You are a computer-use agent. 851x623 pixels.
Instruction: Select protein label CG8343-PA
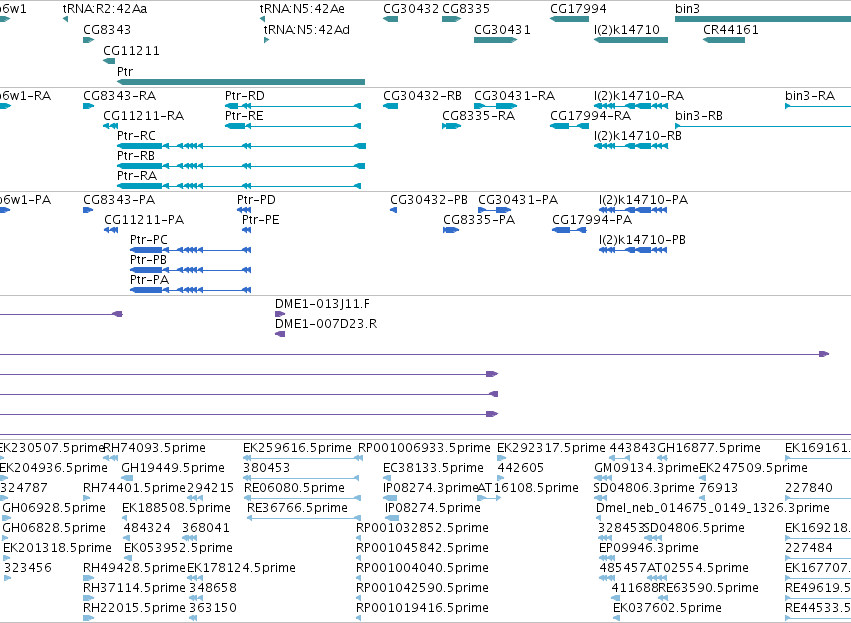pos(119,200)
